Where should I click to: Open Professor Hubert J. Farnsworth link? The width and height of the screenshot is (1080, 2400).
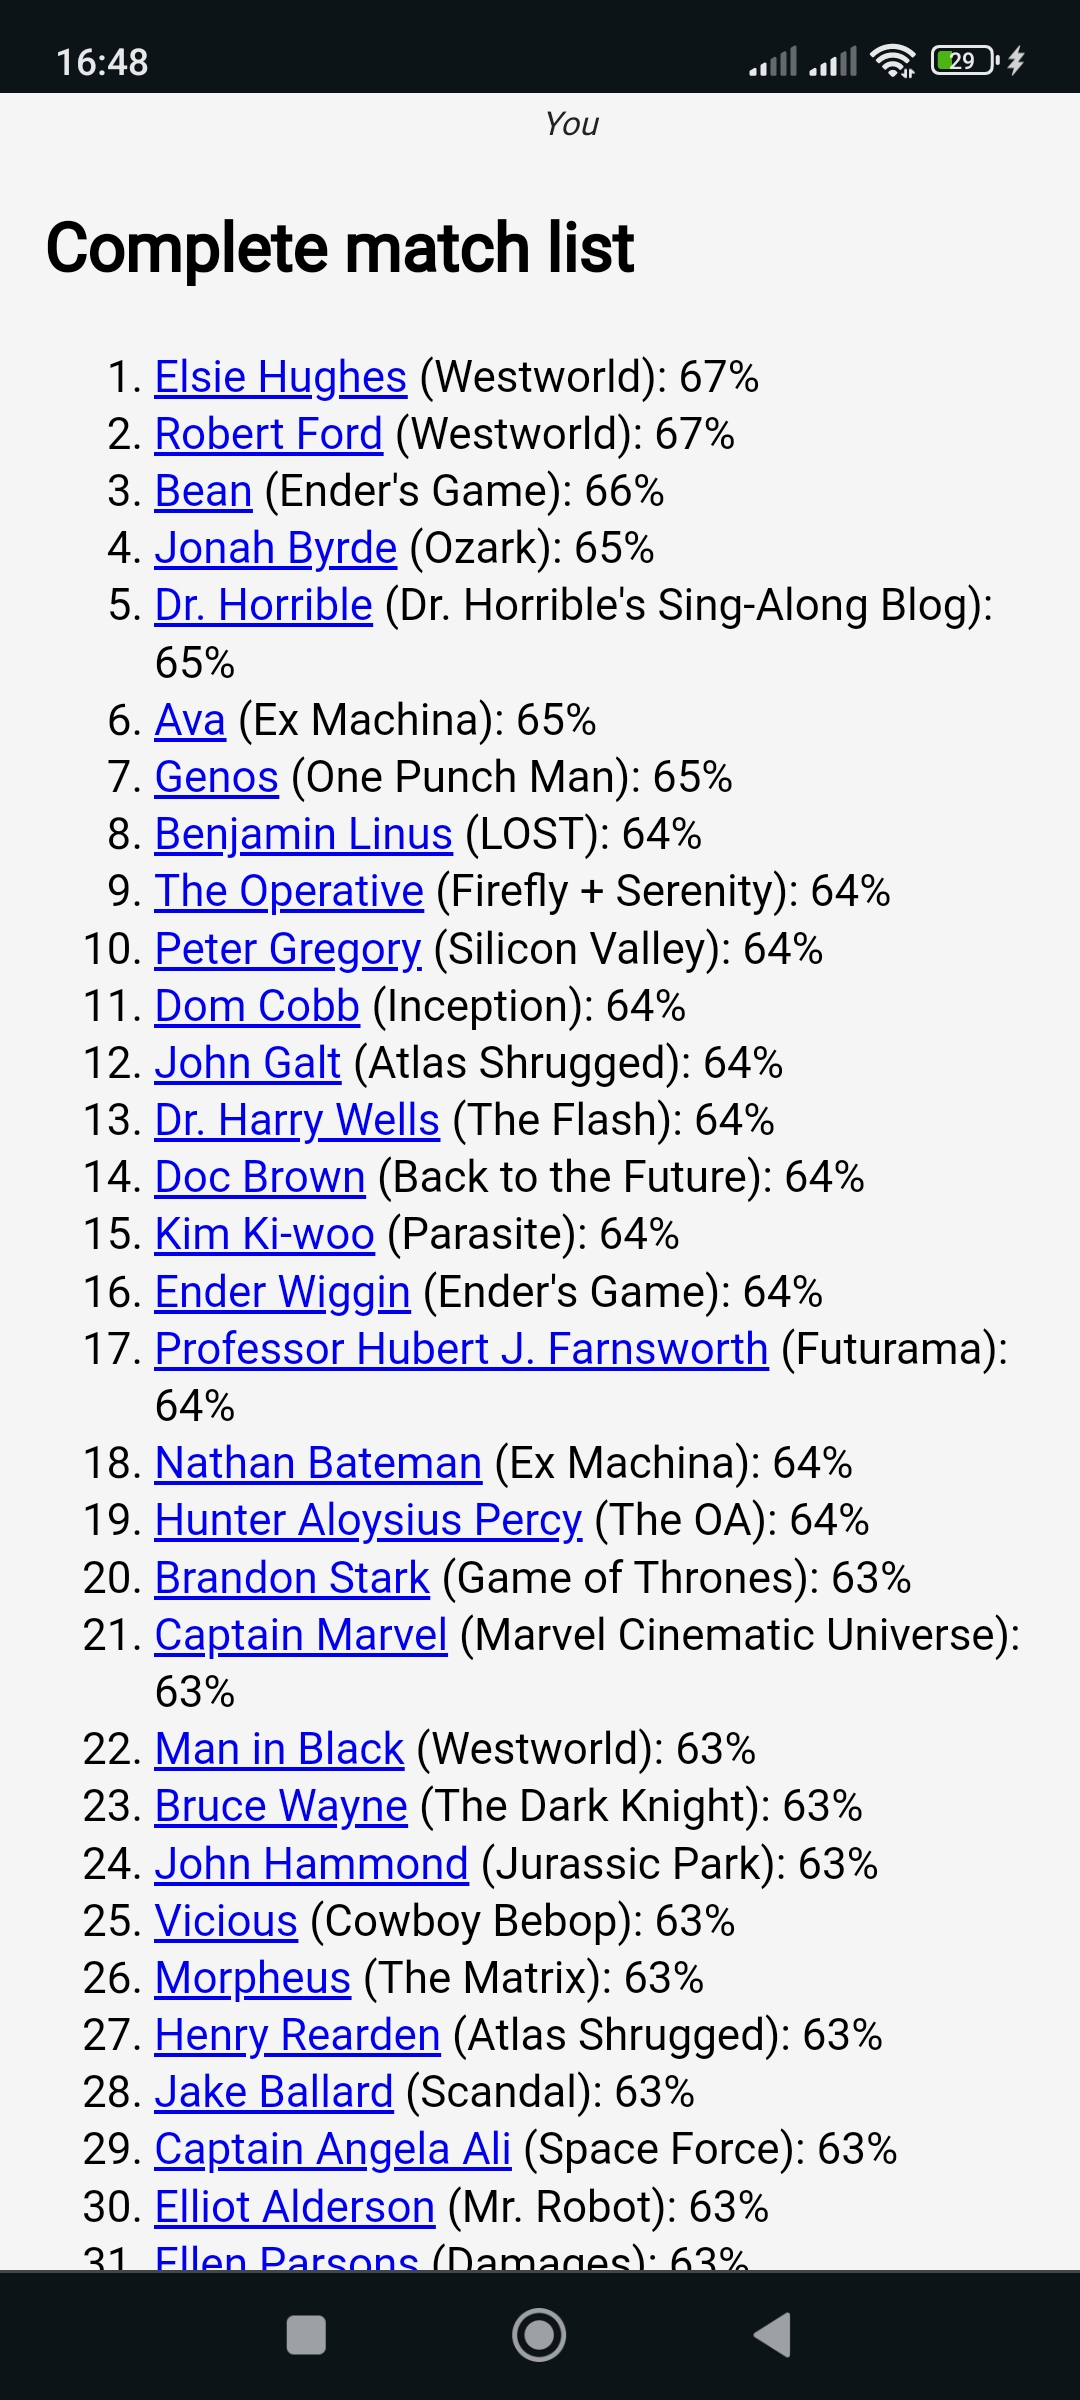click(461, 1350)
